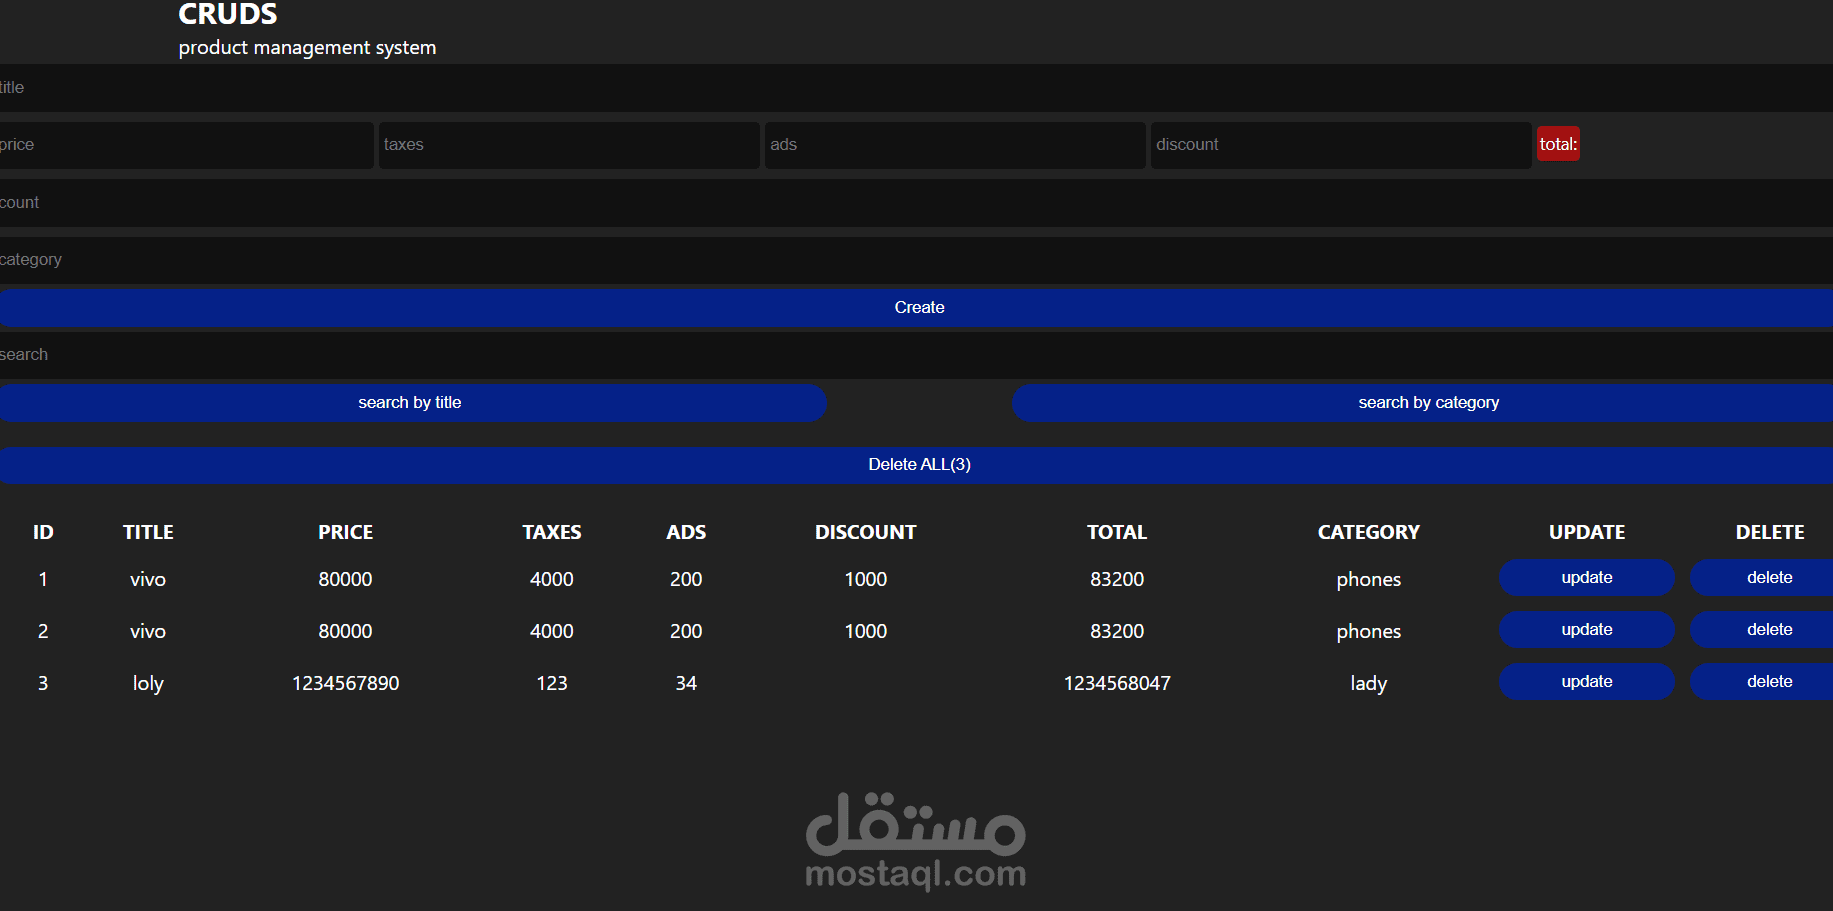Click taxes 4000 in row 2
The image size is (1833, 911).
552,631
